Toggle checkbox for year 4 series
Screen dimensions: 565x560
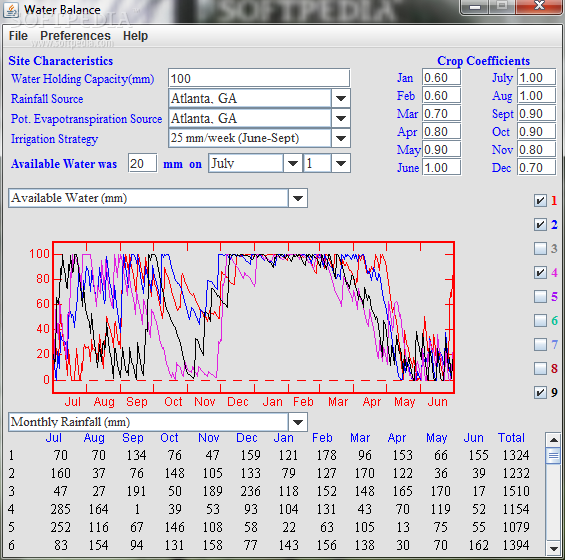[x=540, y=272]
